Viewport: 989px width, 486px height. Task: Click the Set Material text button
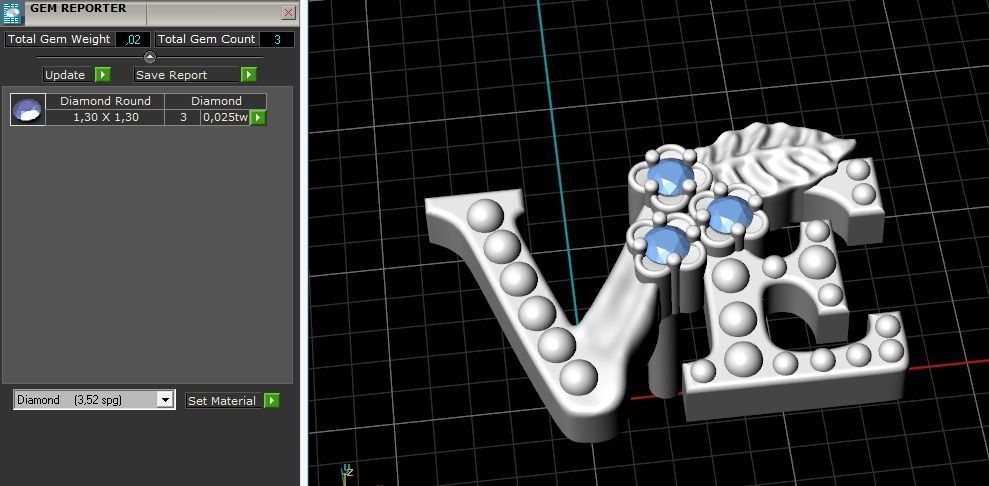222,400
